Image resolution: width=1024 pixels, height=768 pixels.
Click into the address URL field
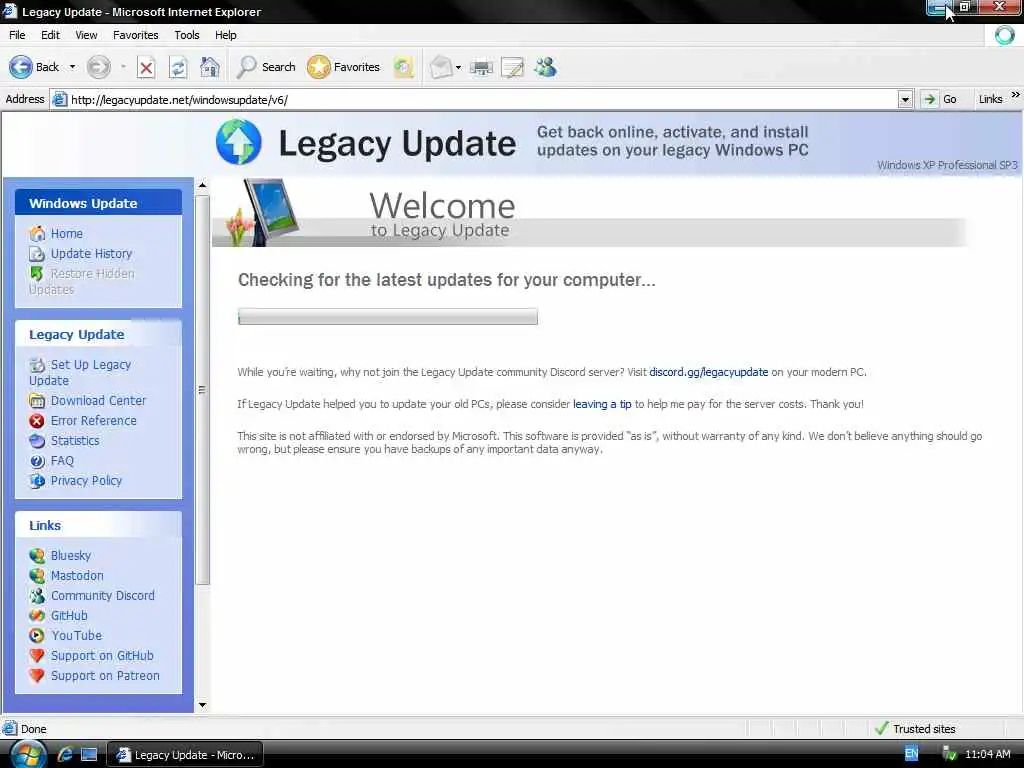pos(483,99)
